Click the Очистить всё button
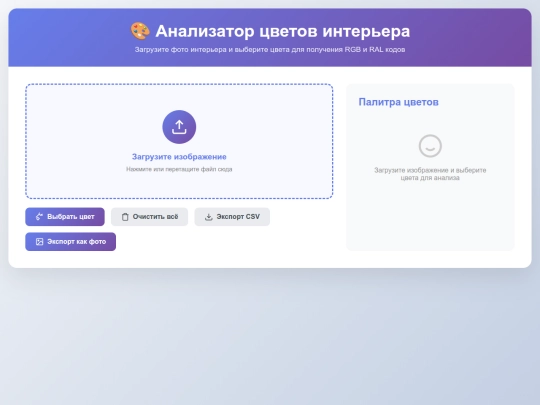This screenshot has height=405, width=540. [x=149, y=217]
